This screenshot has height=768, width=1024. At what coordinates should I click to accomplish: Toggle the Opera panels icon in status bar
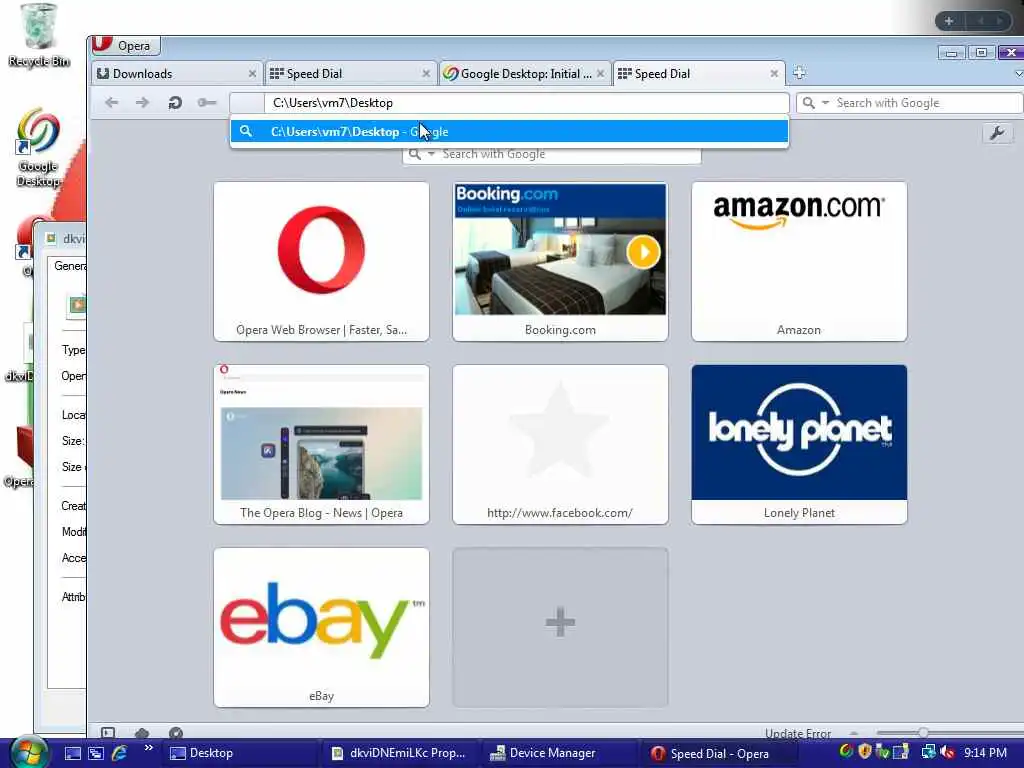click(x=108, y=733)
